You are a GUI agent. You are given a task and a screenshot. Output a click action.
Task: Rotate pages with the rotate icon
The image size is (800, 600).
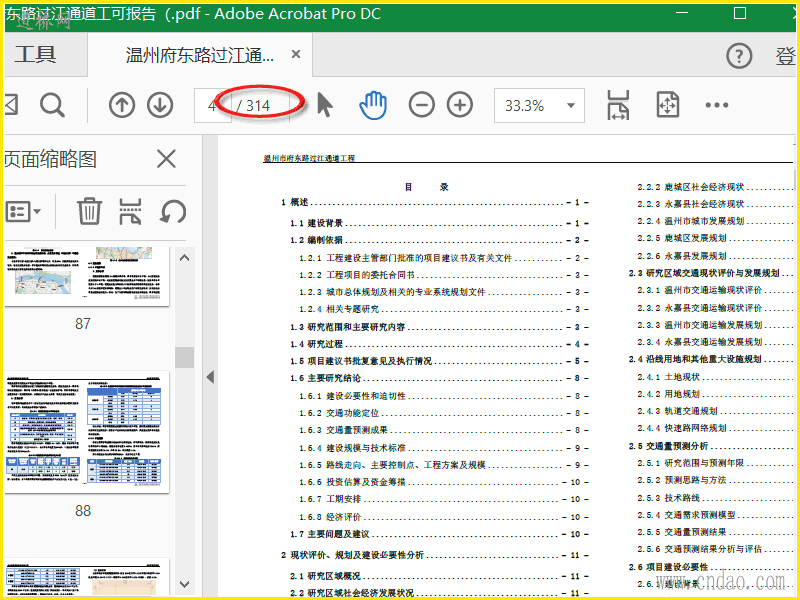click(172, 211)
